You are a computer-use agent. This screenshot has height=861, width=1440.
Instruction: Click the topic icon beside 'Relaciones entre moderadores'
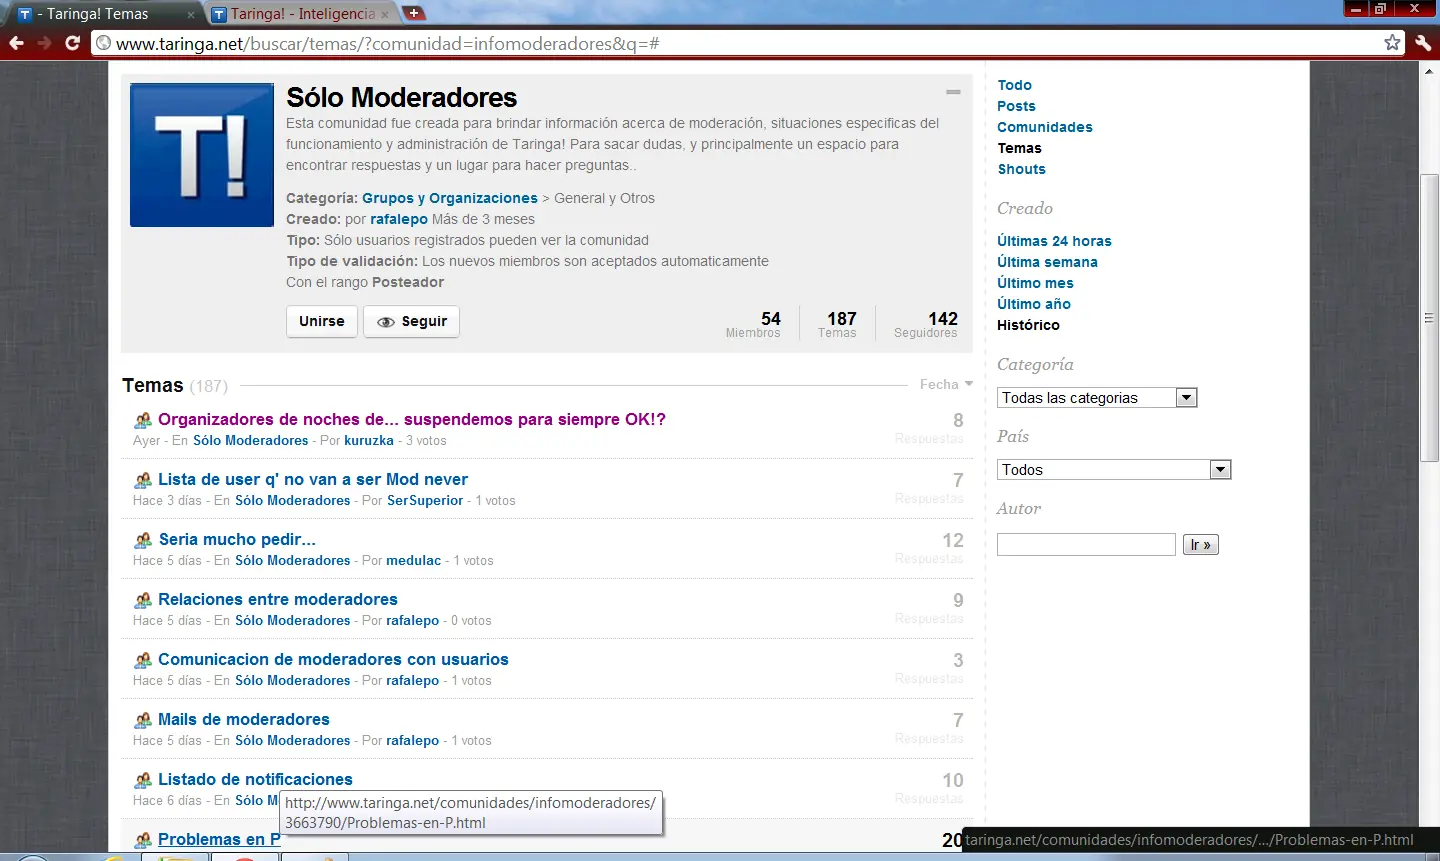click(143, 601)
